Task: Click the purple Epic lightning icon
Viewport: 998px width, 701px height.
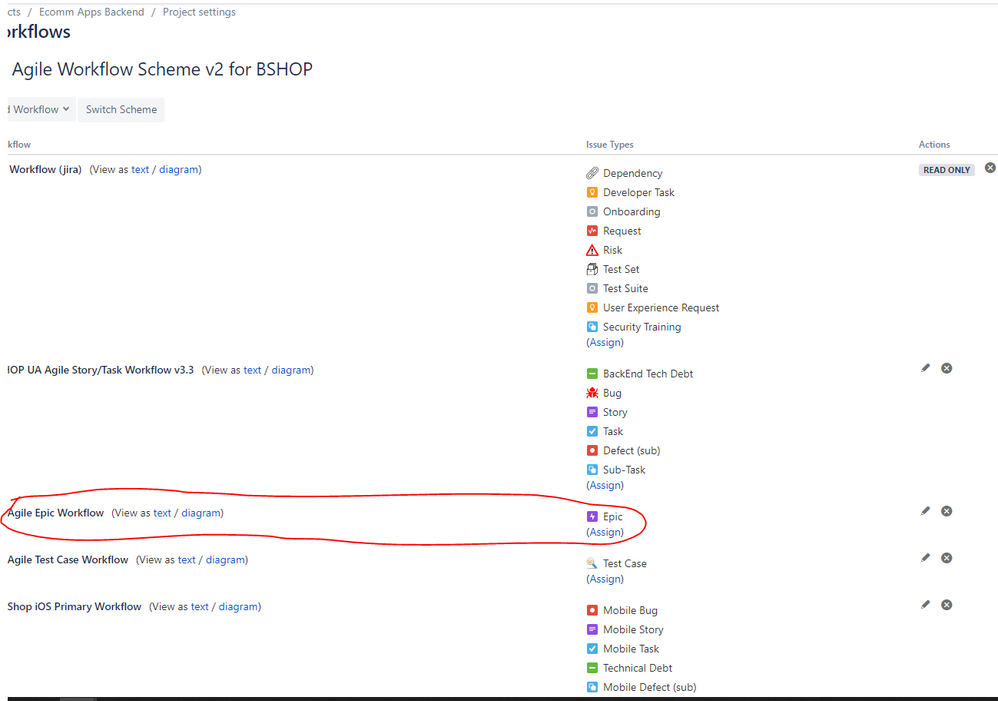Action: 592,516
